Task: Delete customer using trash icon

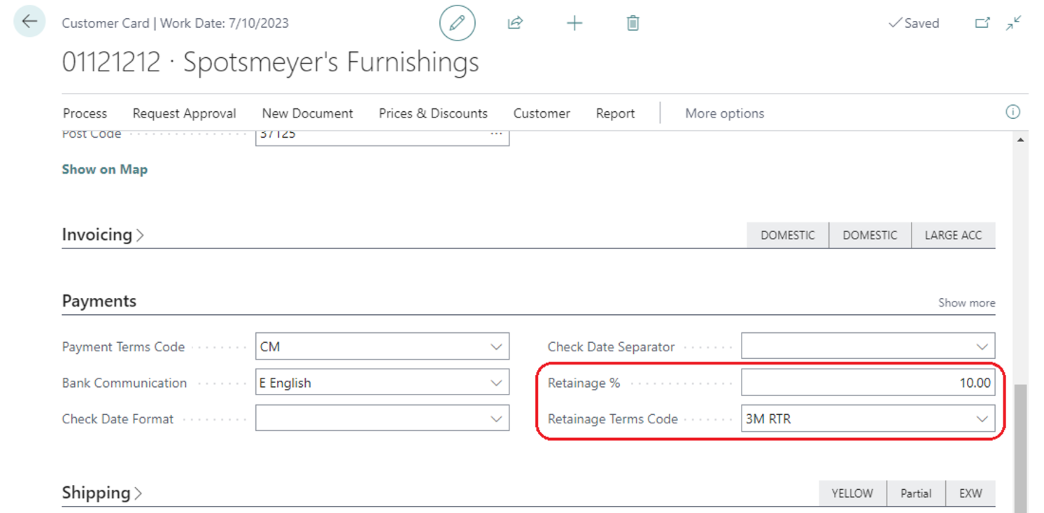Action: point(633,23)
